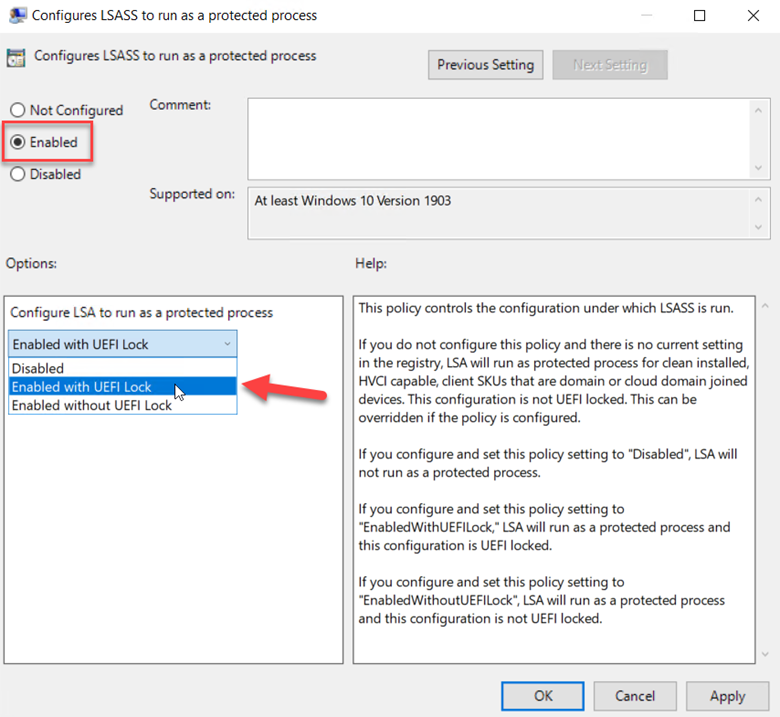780x717 pixels.
Task: Click the 'Options:' label
Action: click(x=31, y=263)
